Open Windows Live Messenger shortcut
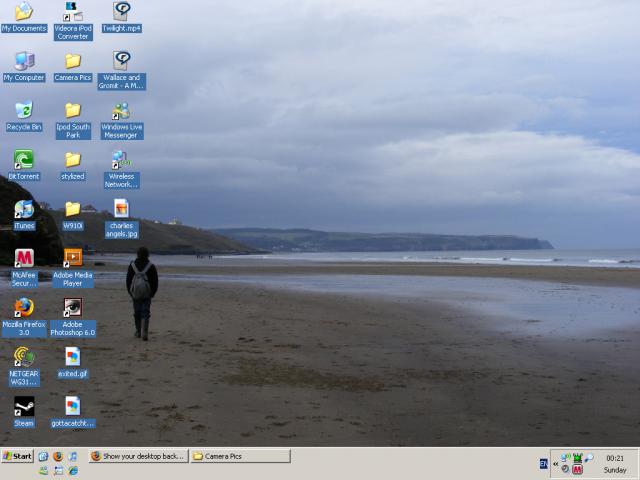 pyautogui.click(x=121, y=111)
